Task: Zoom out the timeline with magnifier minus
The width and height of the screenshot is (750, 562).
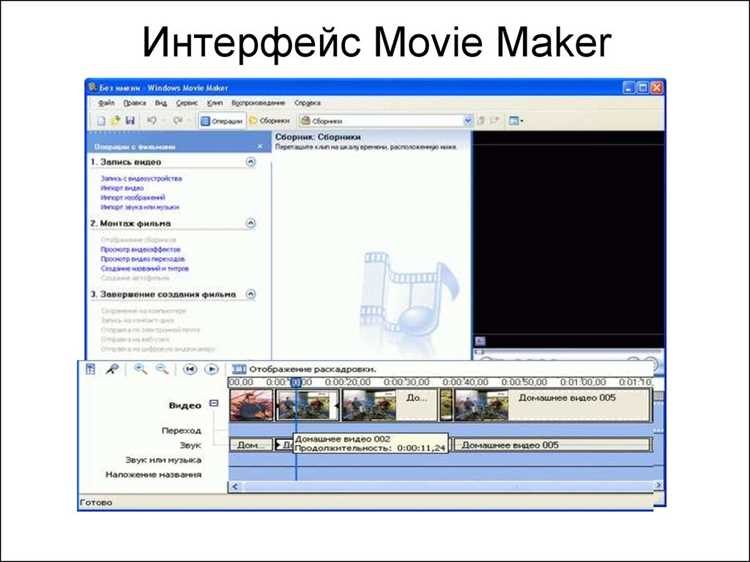Action: point(162,369)
